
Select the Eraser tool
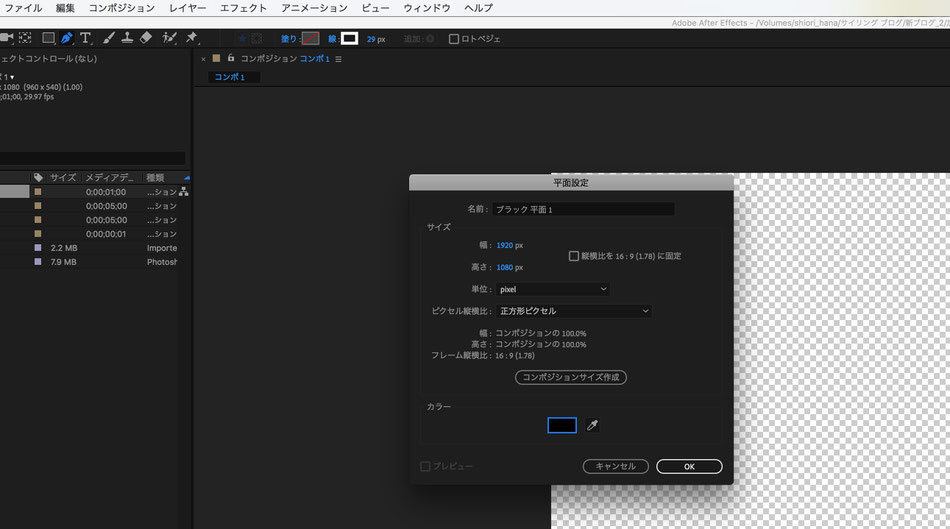[146, 38]
